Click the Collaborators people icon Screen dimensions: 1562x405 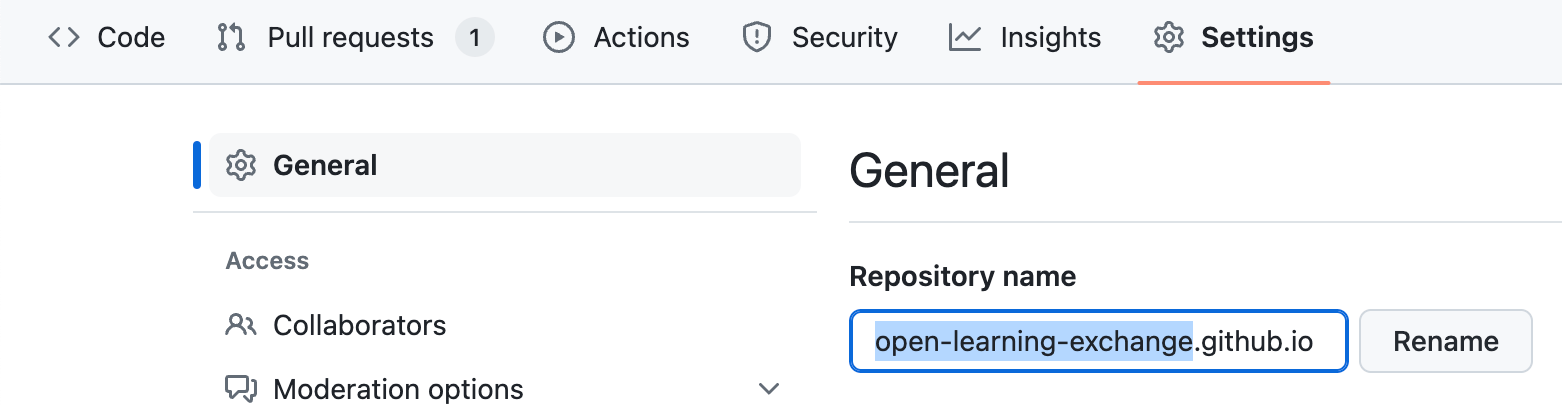coord(241,325)
